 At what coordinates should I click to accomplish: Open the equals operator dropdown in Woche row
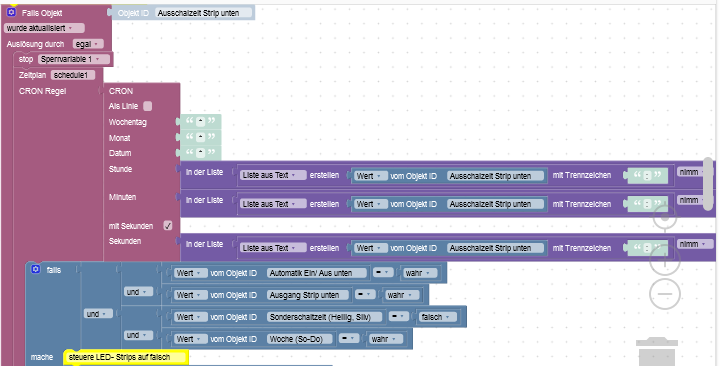(349, 339)
